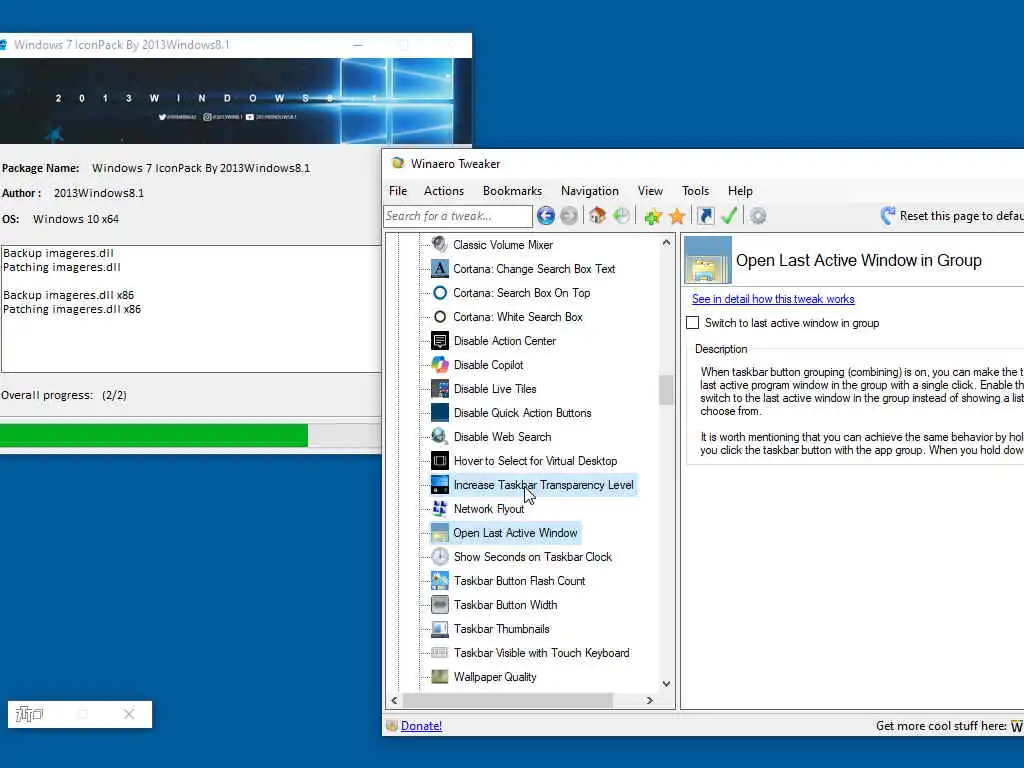Screen dimensions: 1024x768
Task: Open the Tools menu
Action: pyautogui.click(x=695, y=191)
